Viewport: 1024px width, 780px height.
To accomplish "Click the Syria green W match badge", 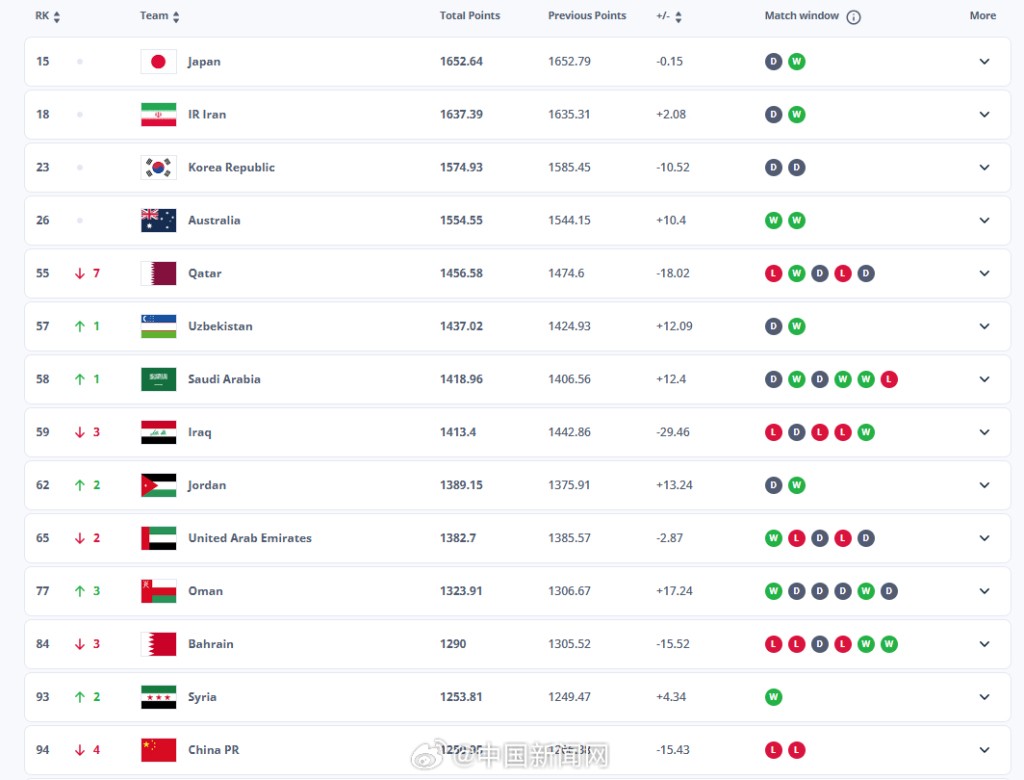I will (x=773, y=697).
